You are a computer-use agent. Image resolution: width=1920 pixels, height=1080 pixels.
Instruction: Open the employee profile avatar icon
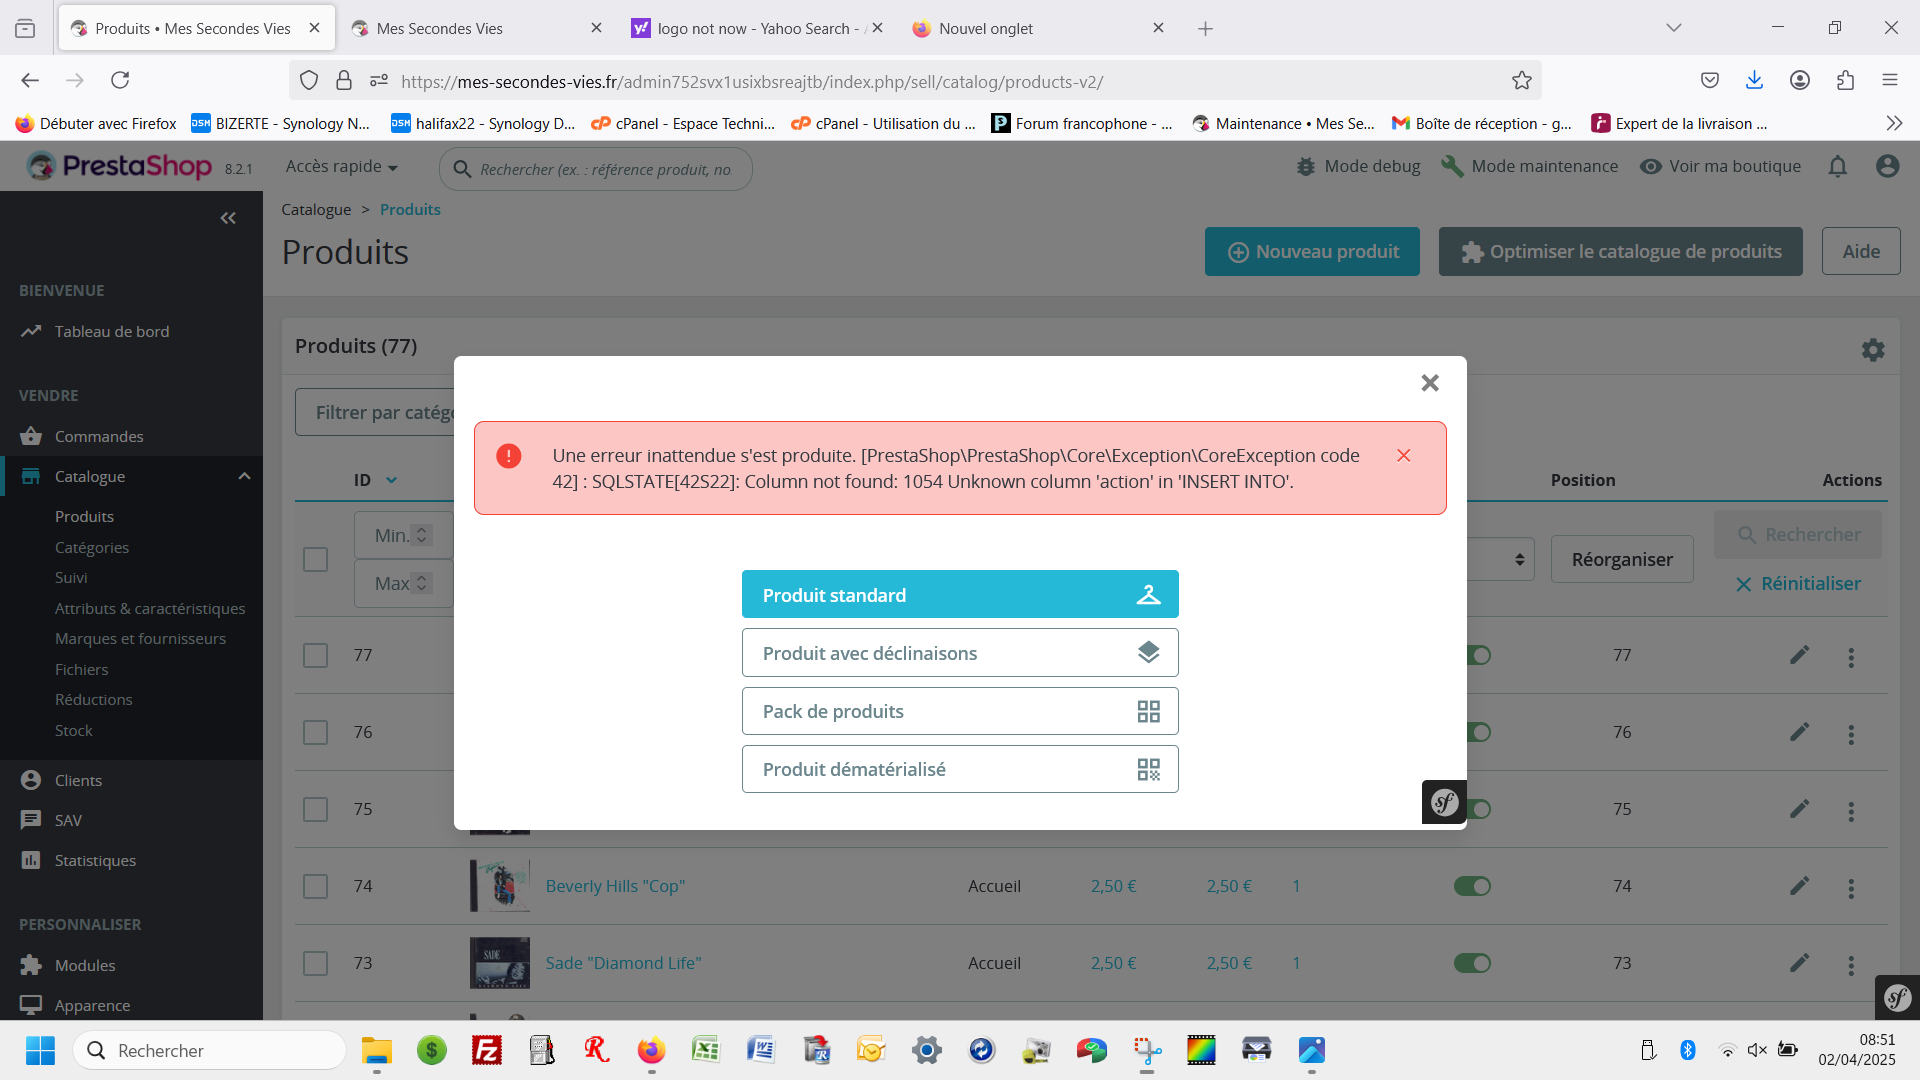click(1887, 167)
